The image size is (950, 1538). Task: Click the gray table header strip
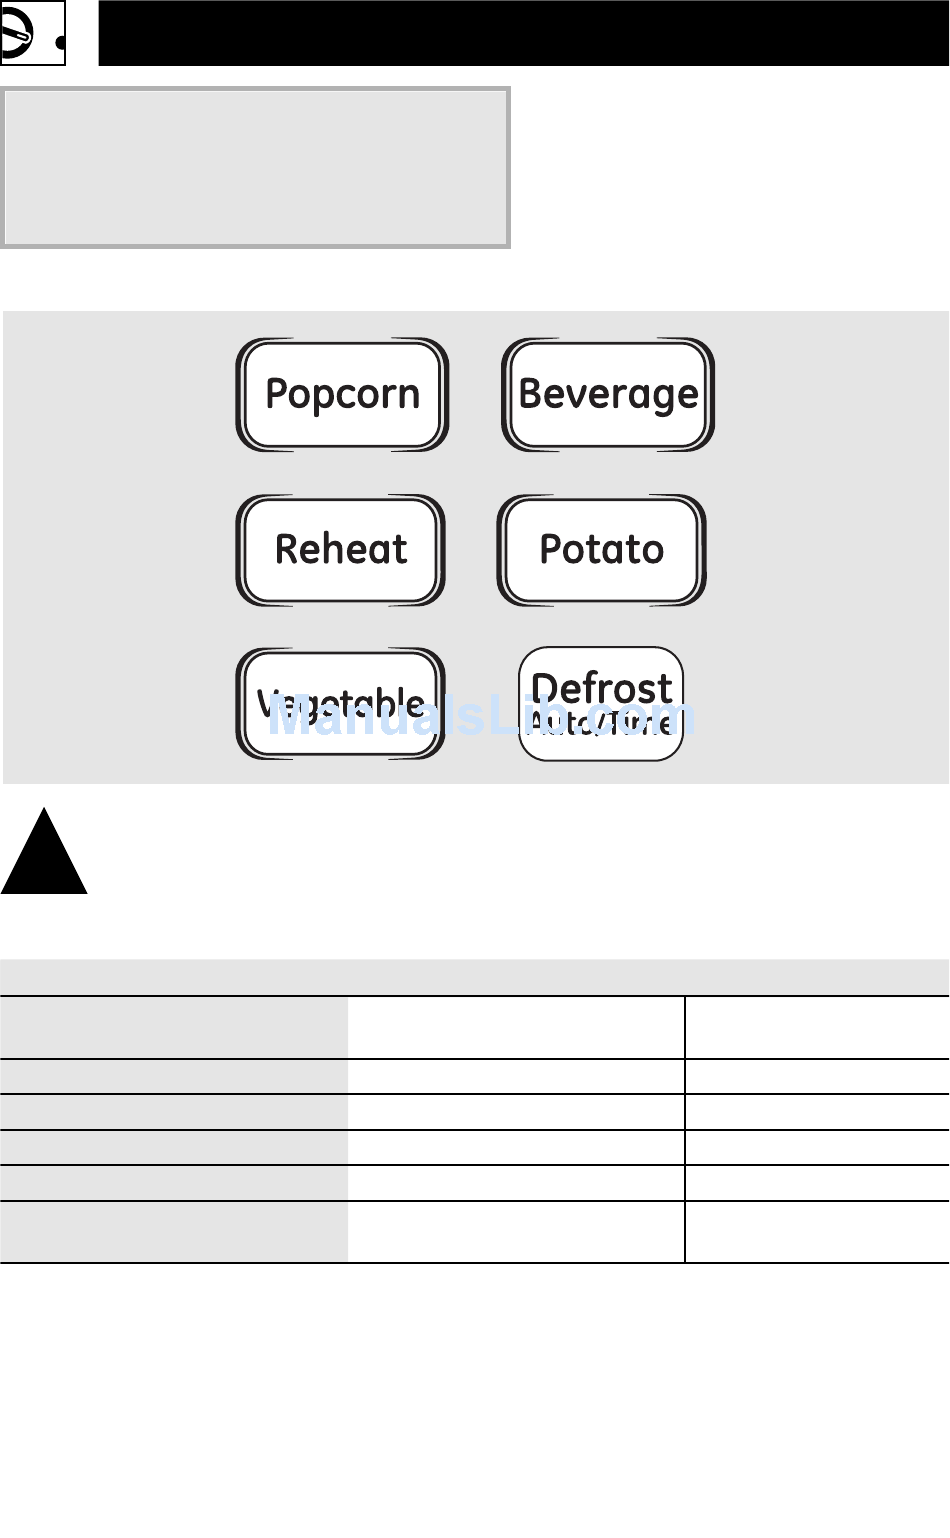click(x=475, y=977)
